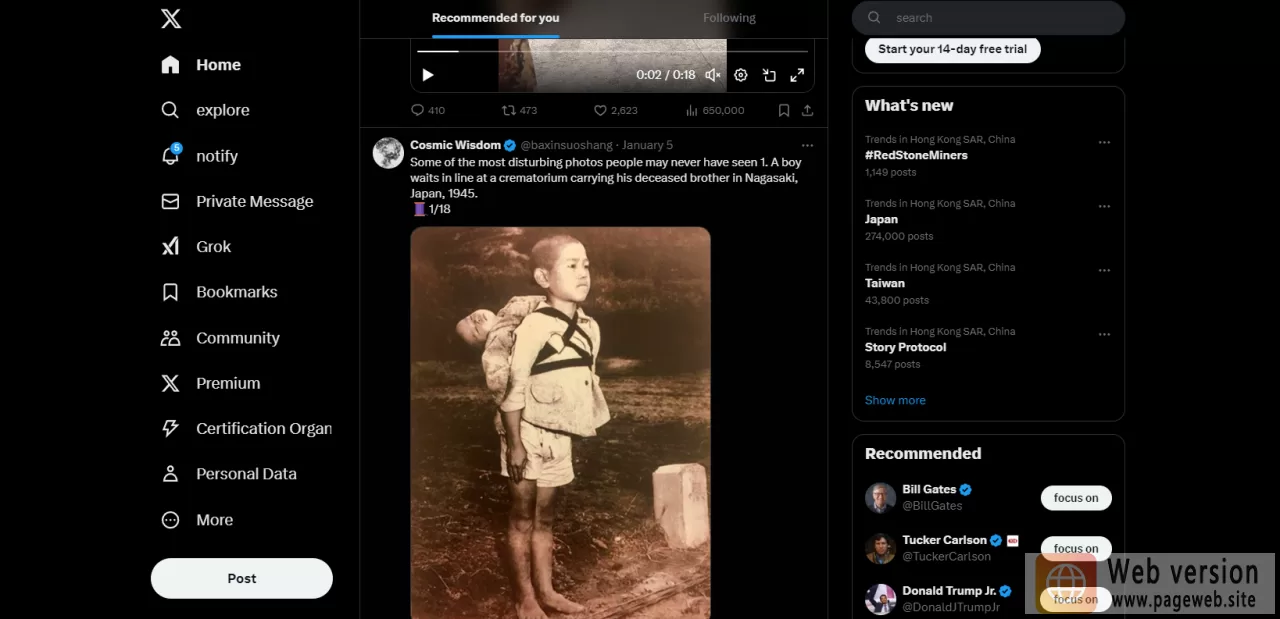Screen dimensions: 1280x619
Task: Click the repost icon showing 473
Action: [509, 110]
